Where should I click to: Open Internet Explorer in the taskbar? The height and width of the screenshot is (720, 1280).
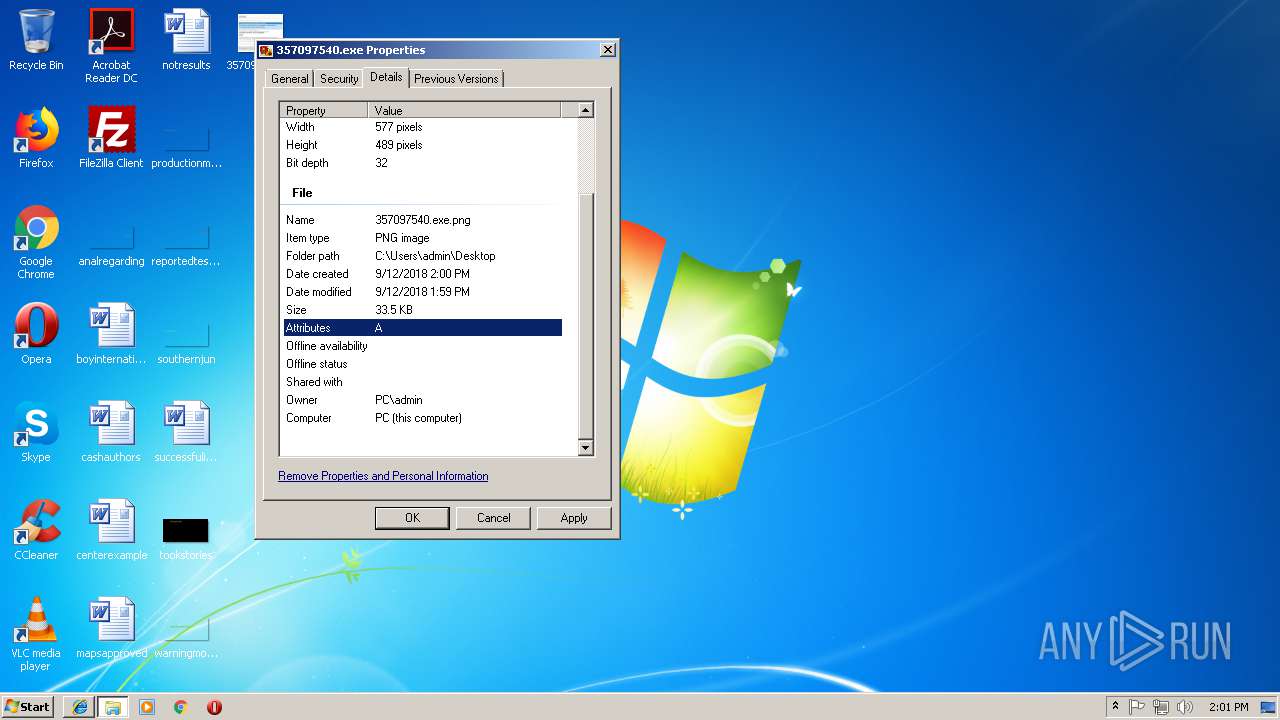[x=79, y=707]
